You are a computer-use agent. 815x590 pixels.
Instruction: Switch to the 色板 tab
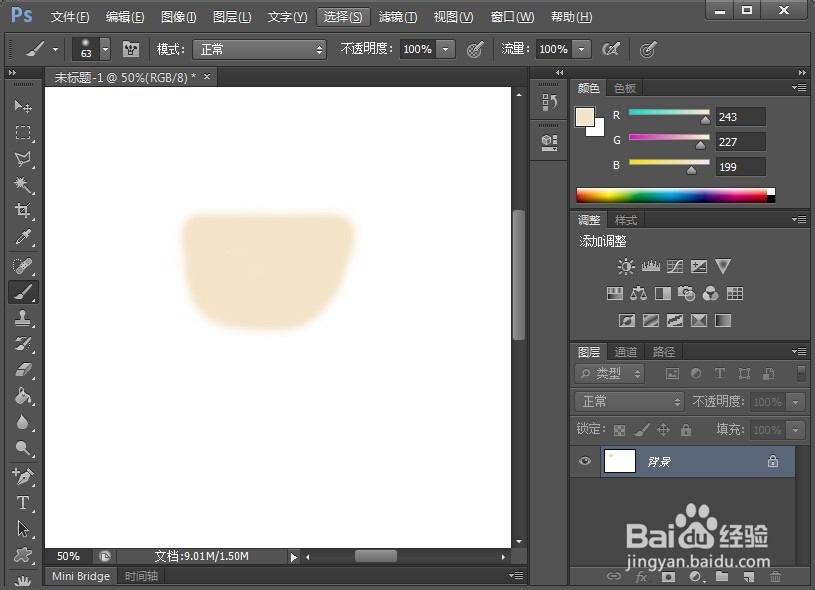pyautogui.click(x=625, y=88)
